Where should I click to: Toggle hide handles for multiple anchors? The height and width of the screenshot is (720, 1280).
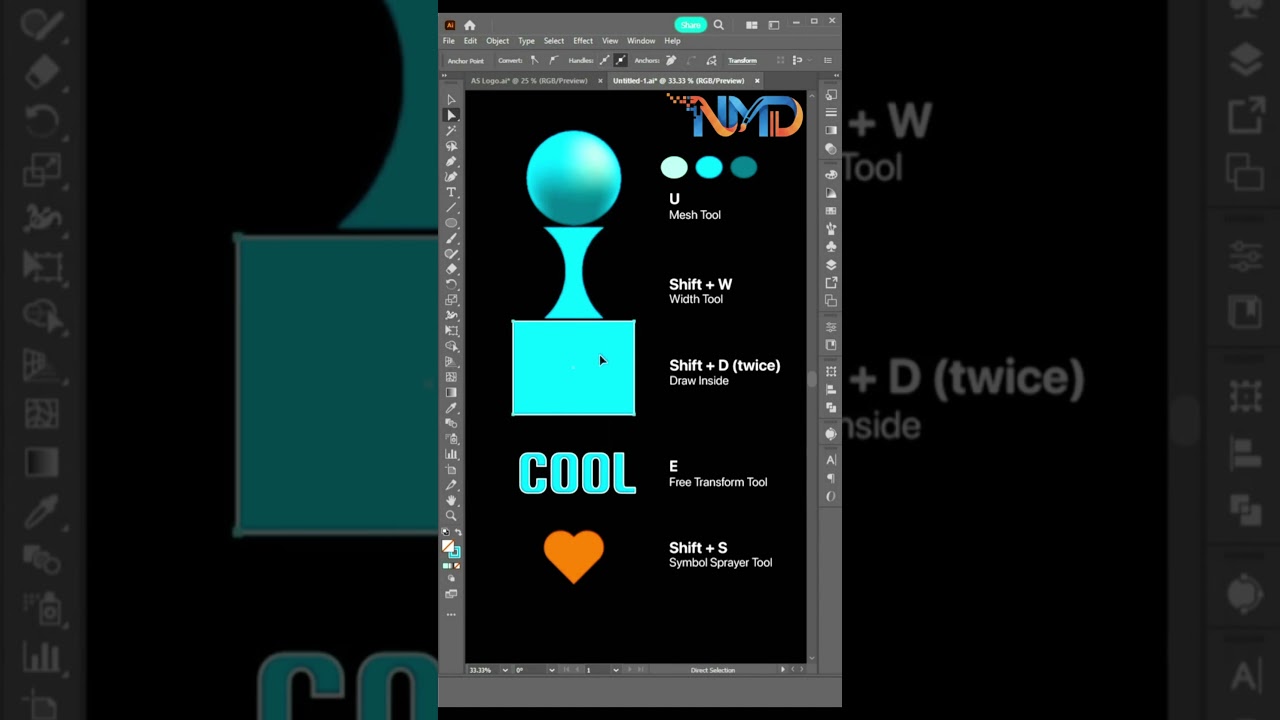point(621,60)
